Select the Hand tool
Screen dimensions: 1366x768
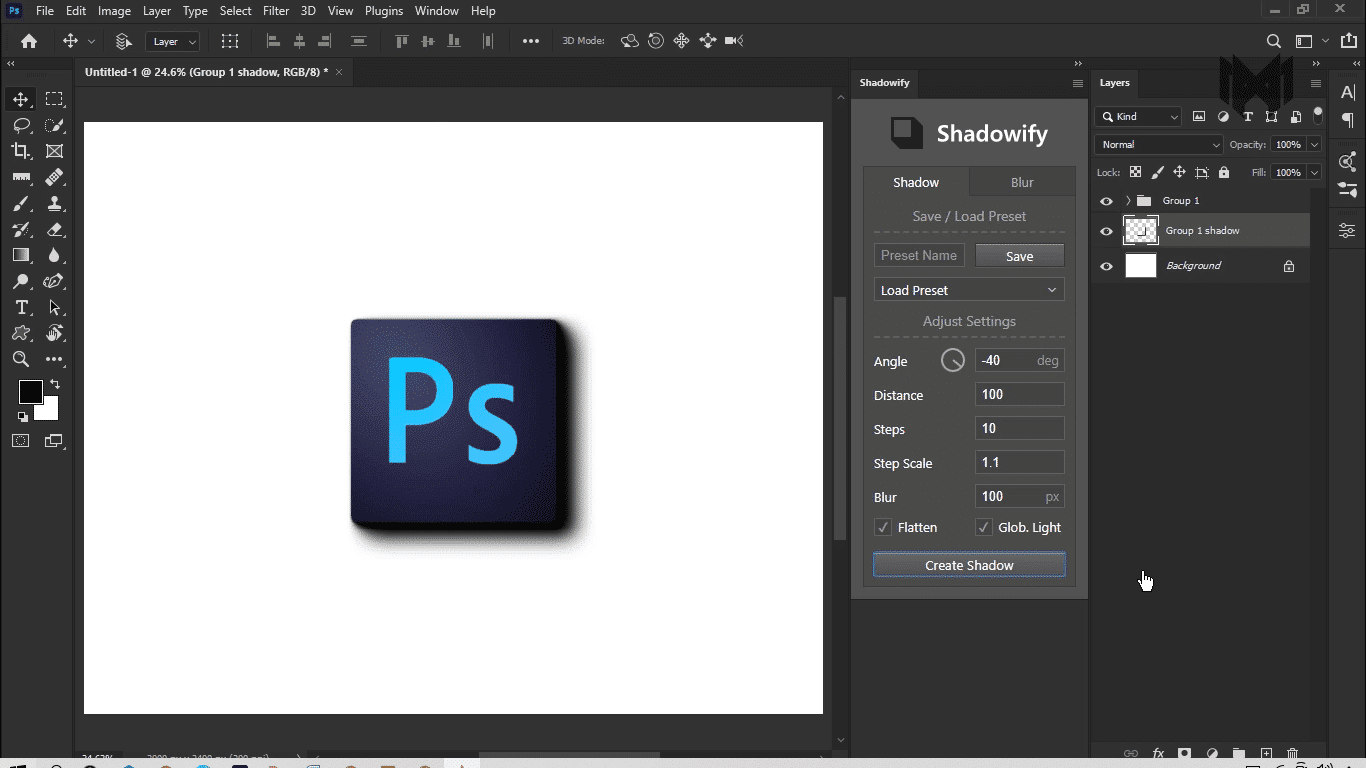[x=54, y=333]
